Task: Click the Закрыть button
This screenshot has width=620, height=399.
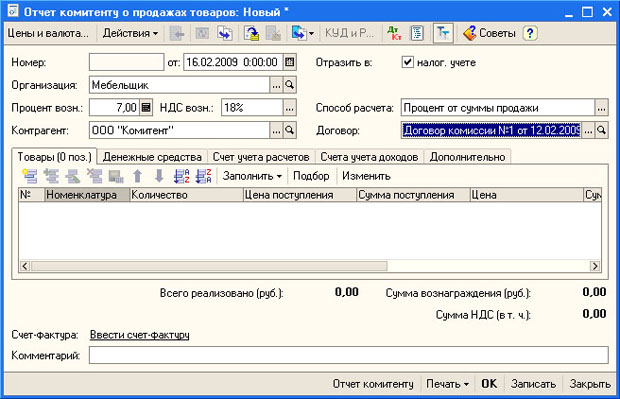Action: [590, 384]
